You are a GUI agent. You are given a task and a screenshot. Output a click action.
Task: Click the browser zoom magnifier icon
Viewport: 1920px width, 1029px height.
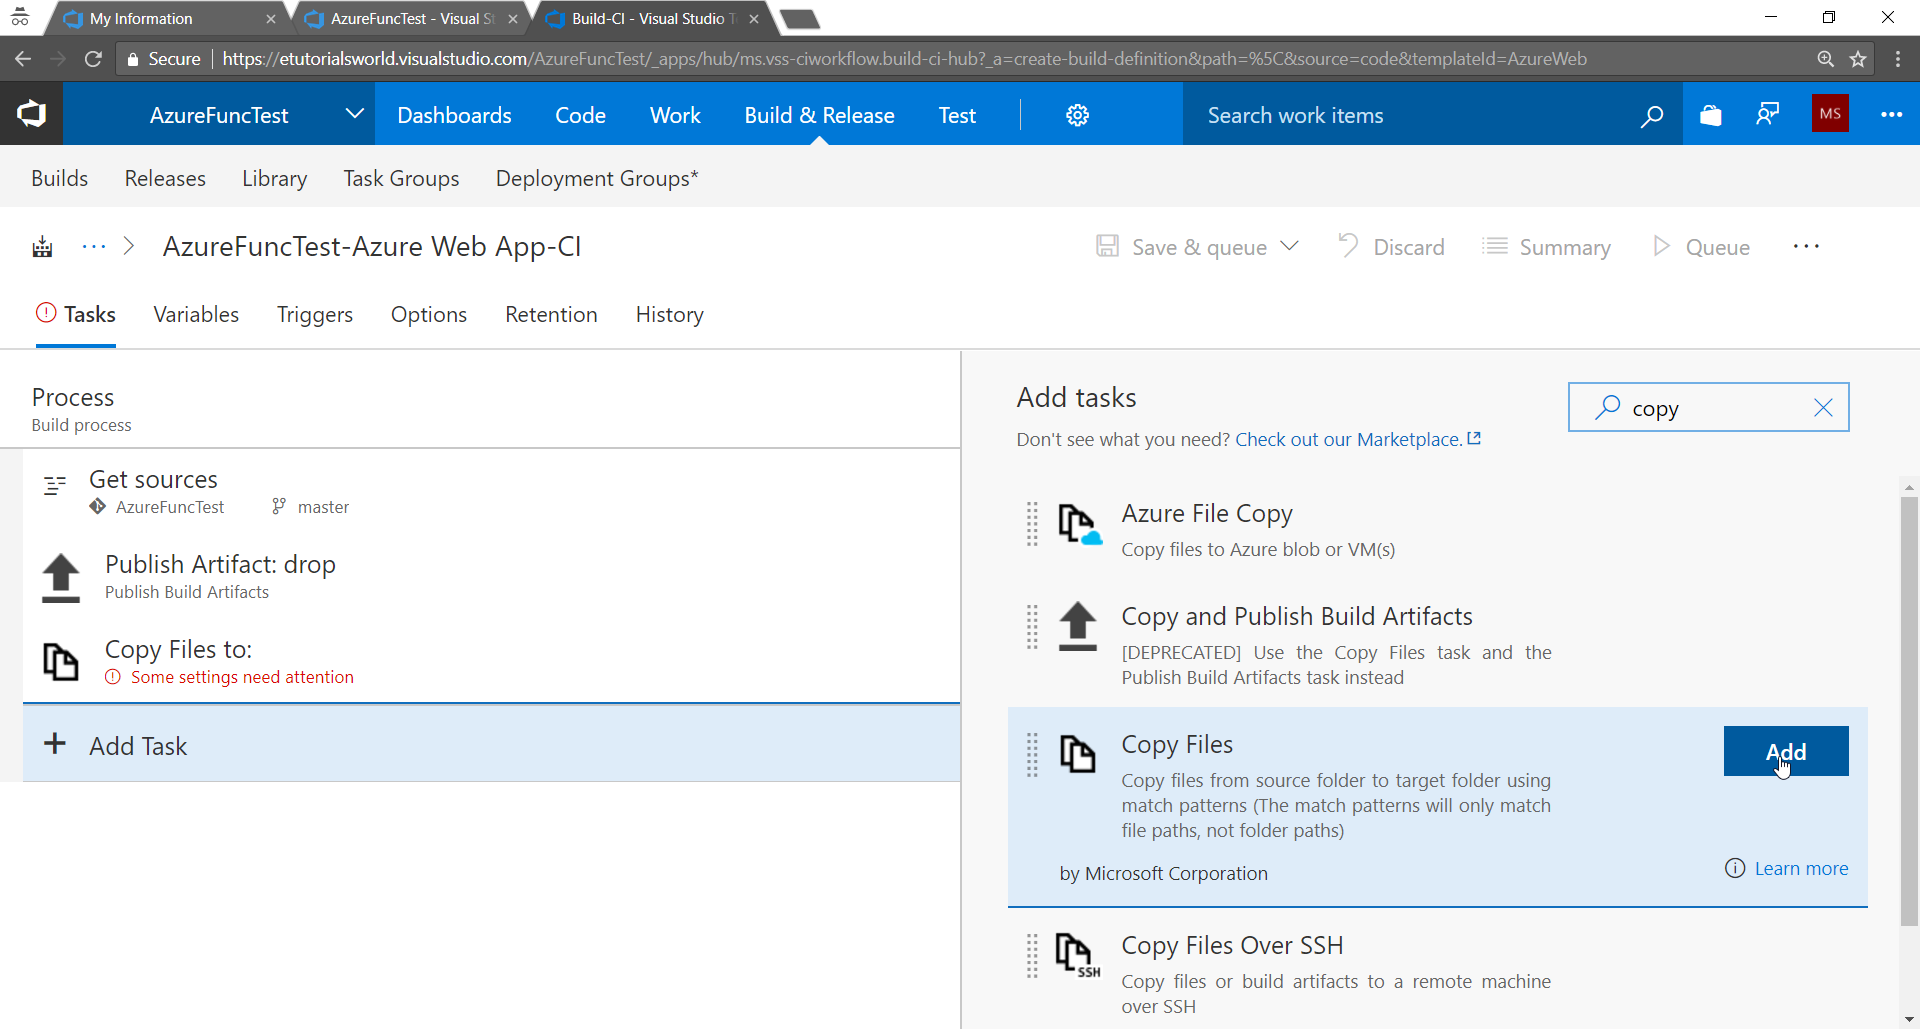1825,59
